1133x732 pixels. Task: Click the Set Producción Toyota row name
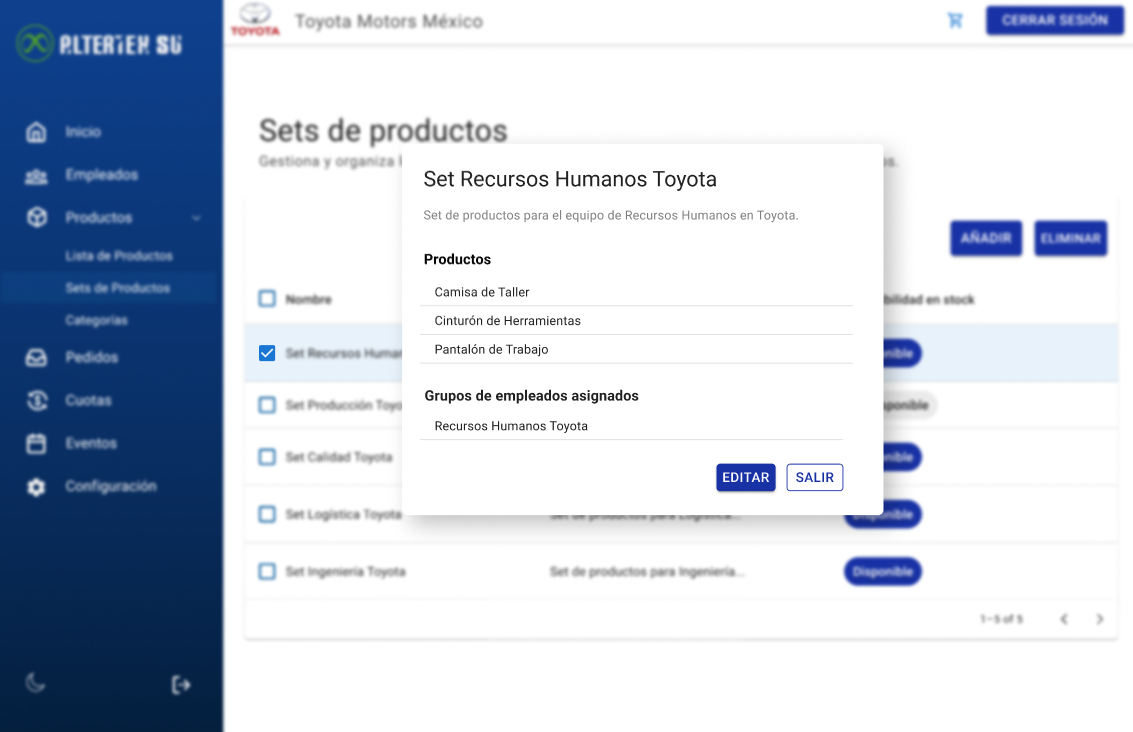point(343,405)
